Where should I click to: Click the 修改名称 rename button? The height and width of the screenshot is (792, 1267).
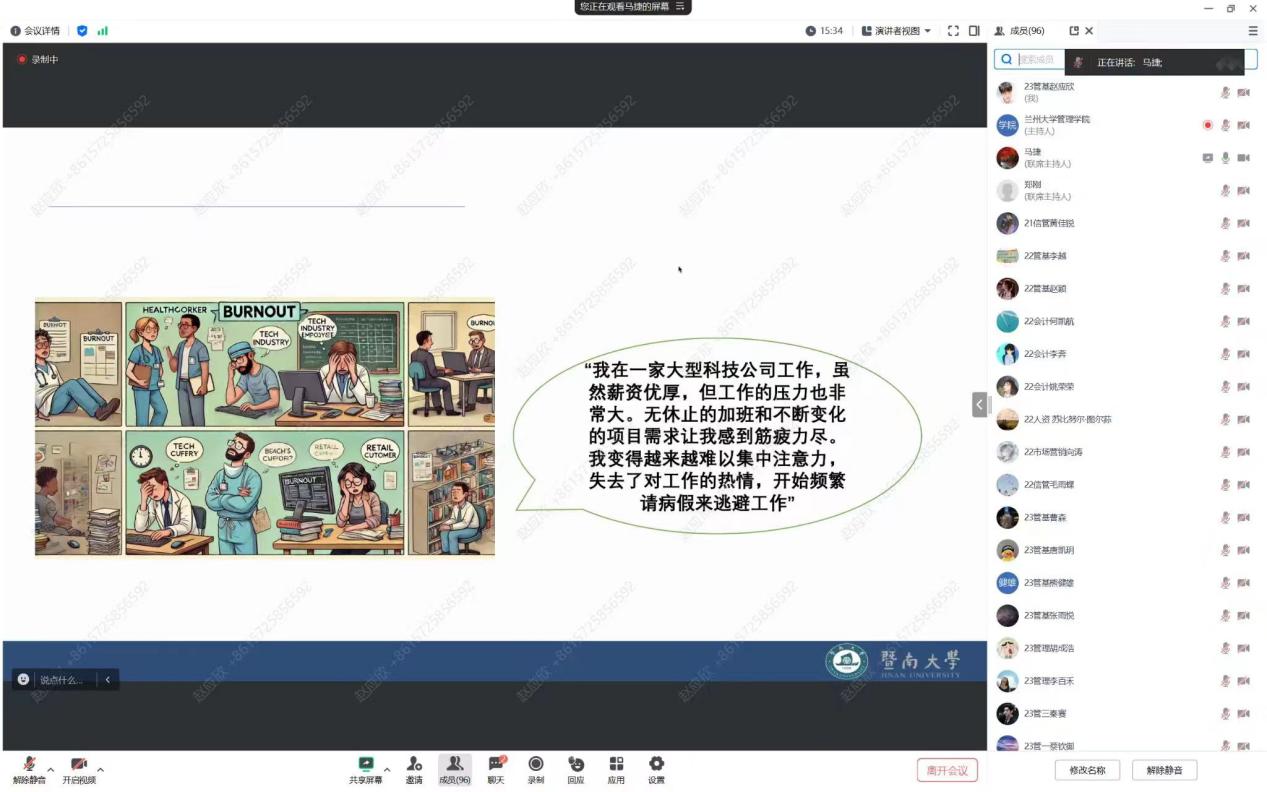click(x=1087, y=770)
